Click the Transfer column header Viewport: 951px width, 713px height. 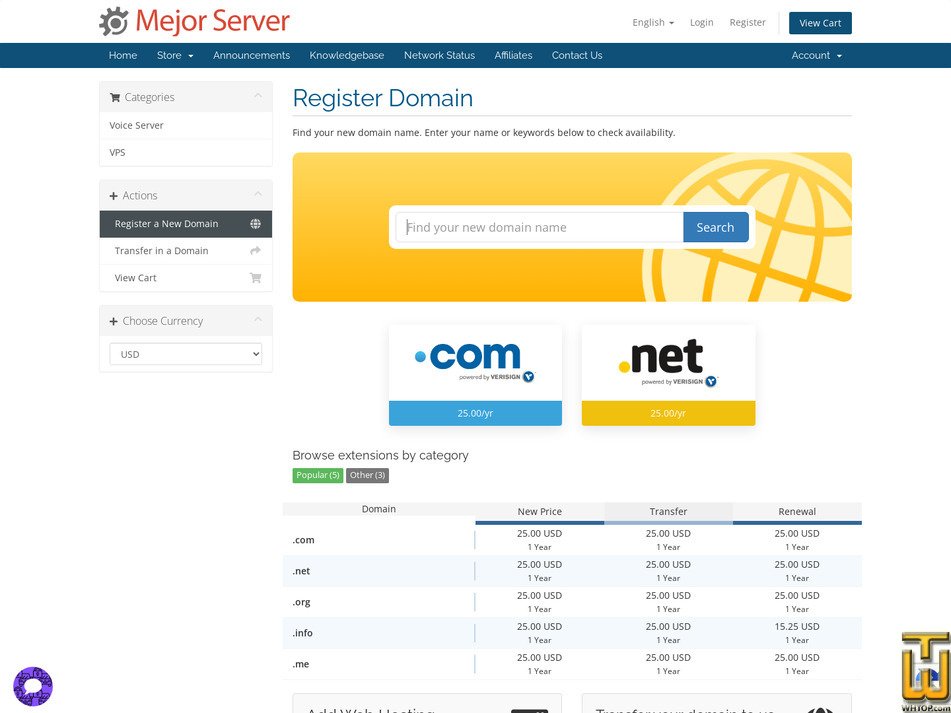(668, 512)
